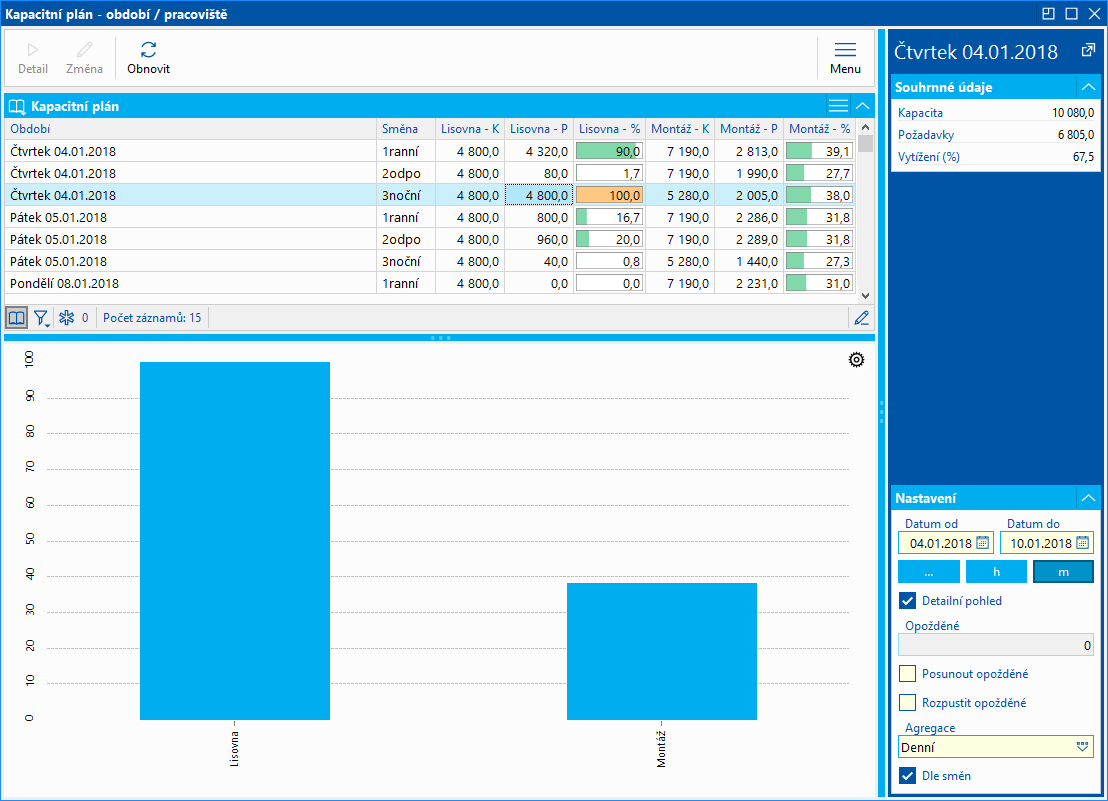Click the pop-out icon beside date title
1108x801 pixels.
point(1088,51)
